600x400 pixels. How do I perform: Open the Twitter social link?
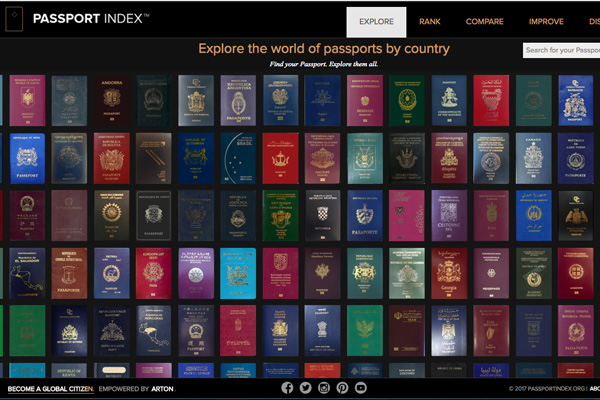pyautogui.click(x=306, y=388)
